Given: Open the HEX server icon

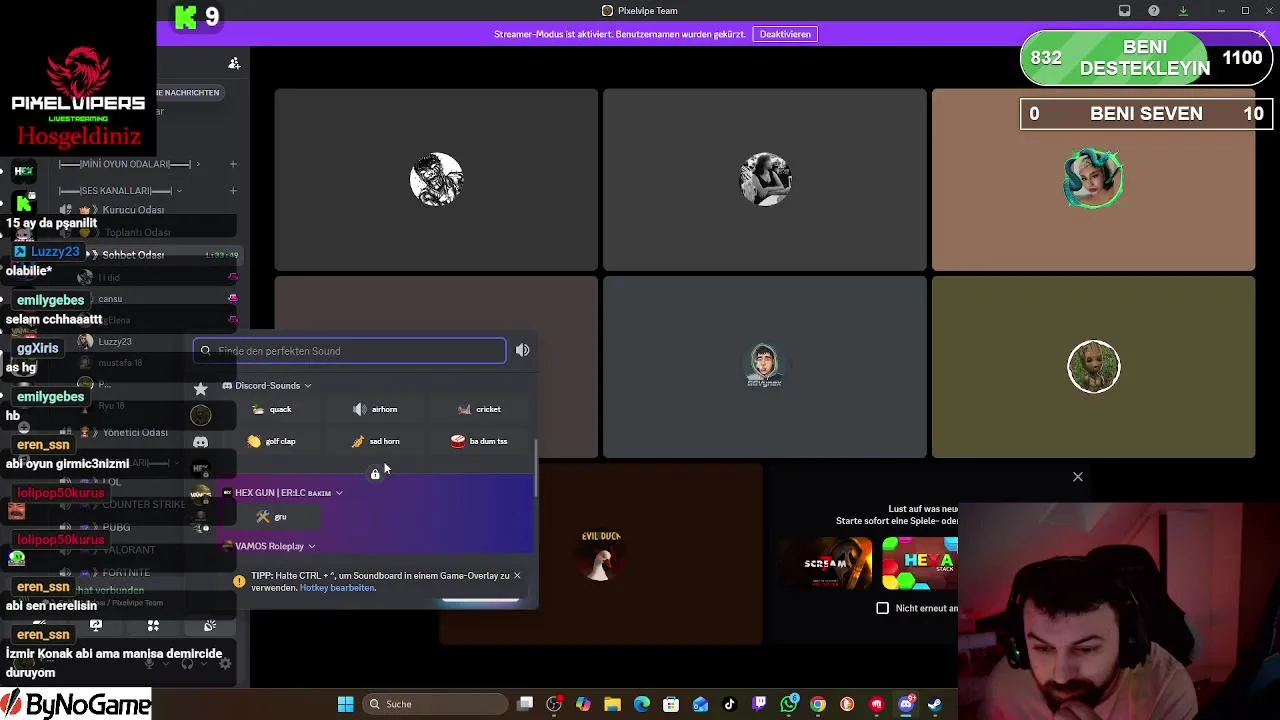Looking at the screenshot, I should 24,171.
